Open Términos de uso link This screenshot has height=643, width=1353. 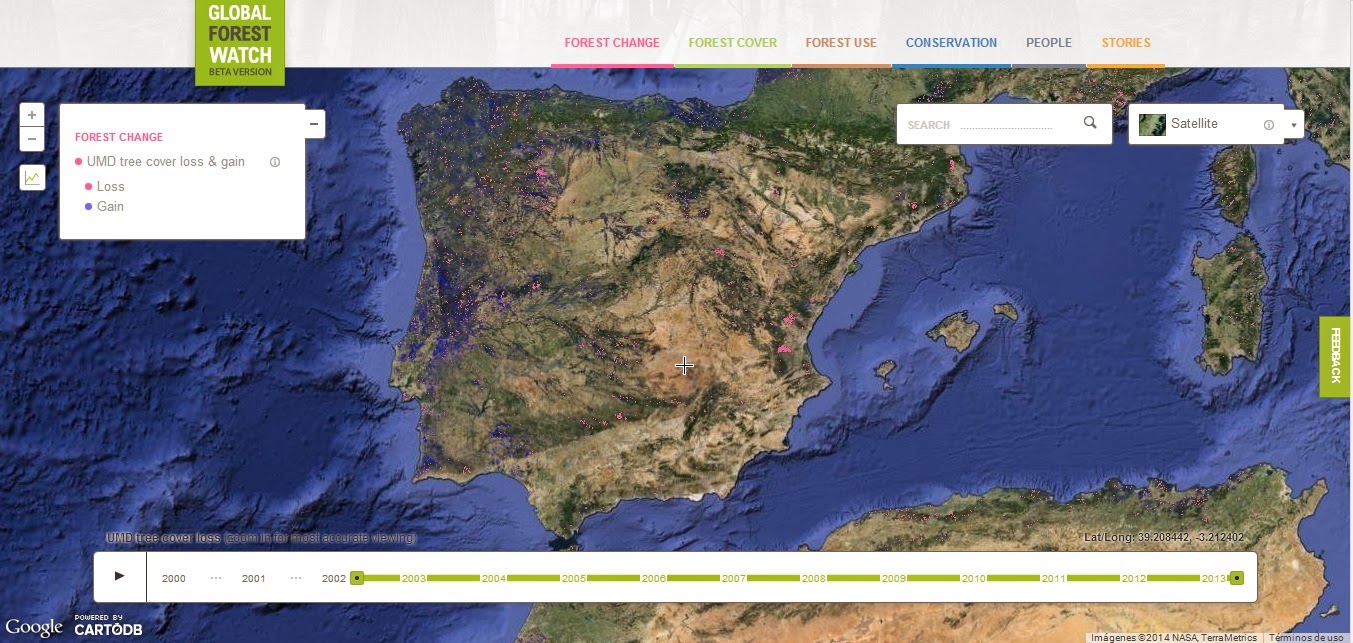(x=1306, y=637)
